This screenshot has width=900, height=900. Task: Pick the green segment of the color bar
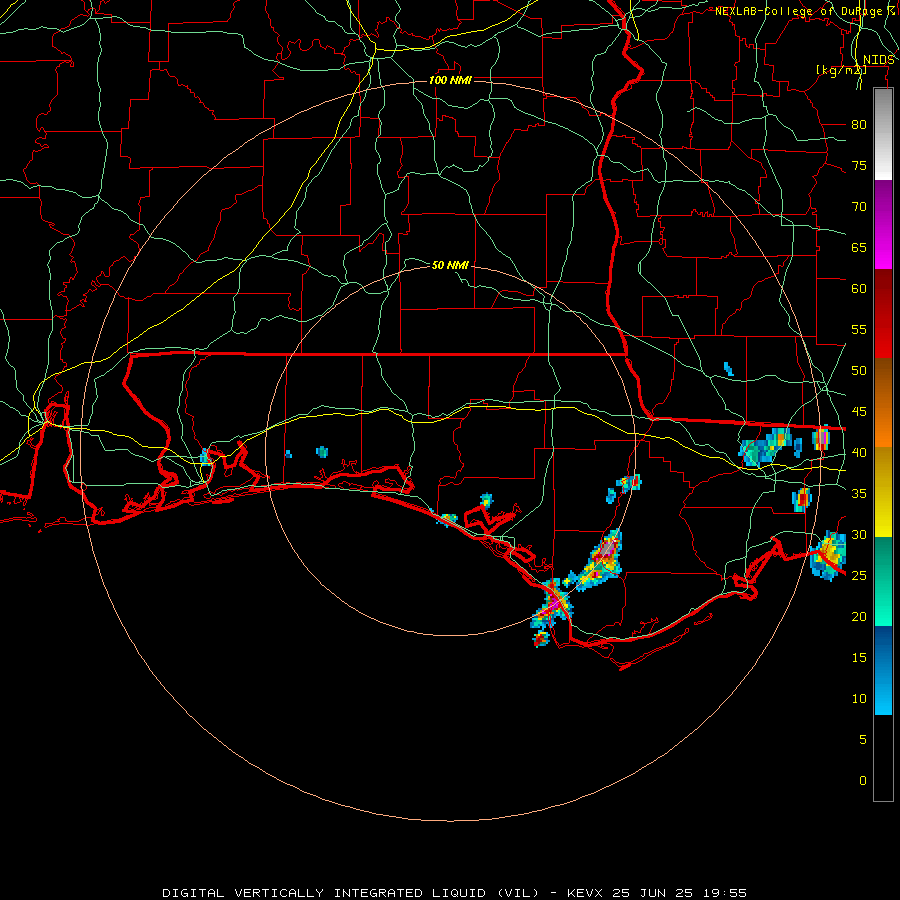click(883, 581)
